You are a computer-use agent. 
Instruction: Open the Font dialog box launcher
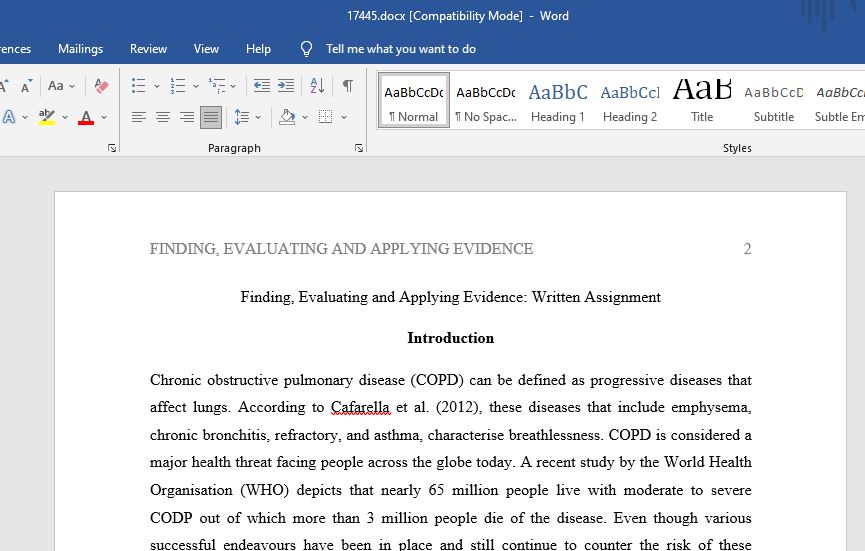point(112,148)
